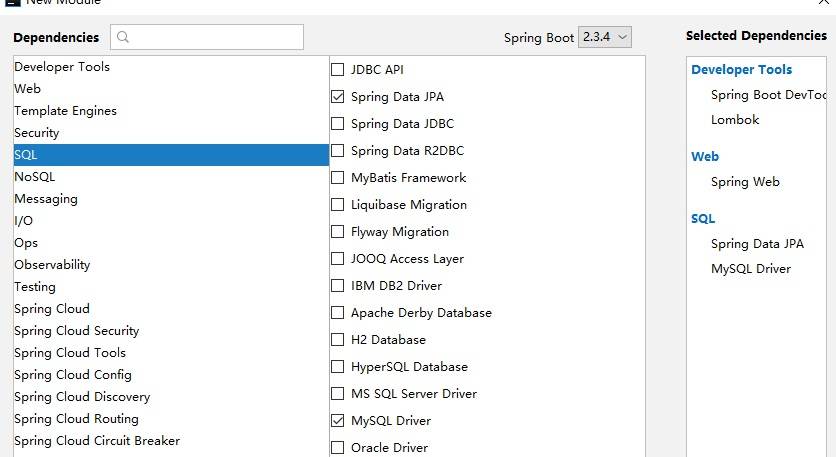Tick the H2 Database checkbox
The height and width of the screenshot is (457, 836).
point(337,340)
